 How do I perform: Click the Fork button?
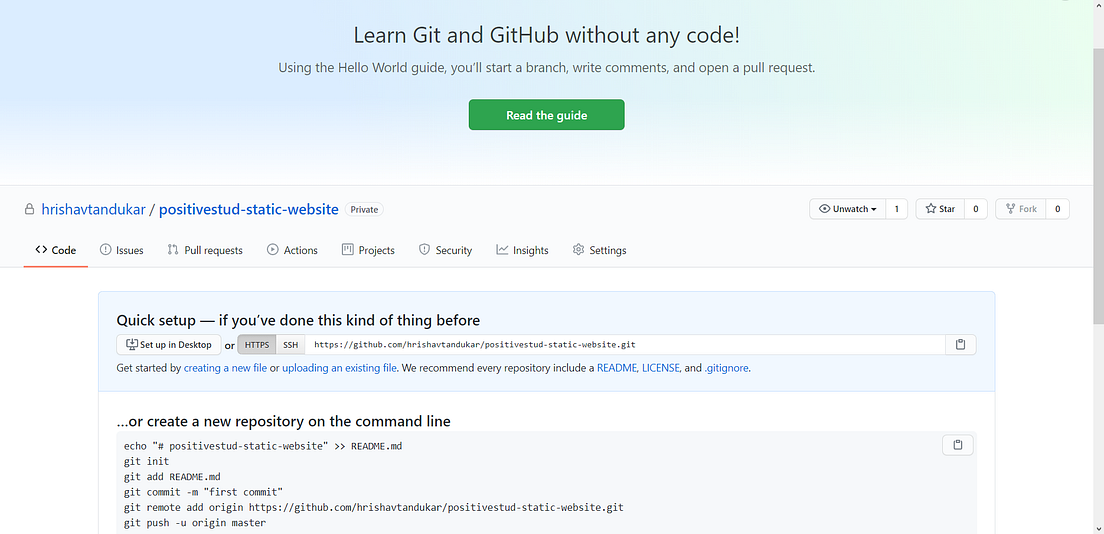(1021, 209)
